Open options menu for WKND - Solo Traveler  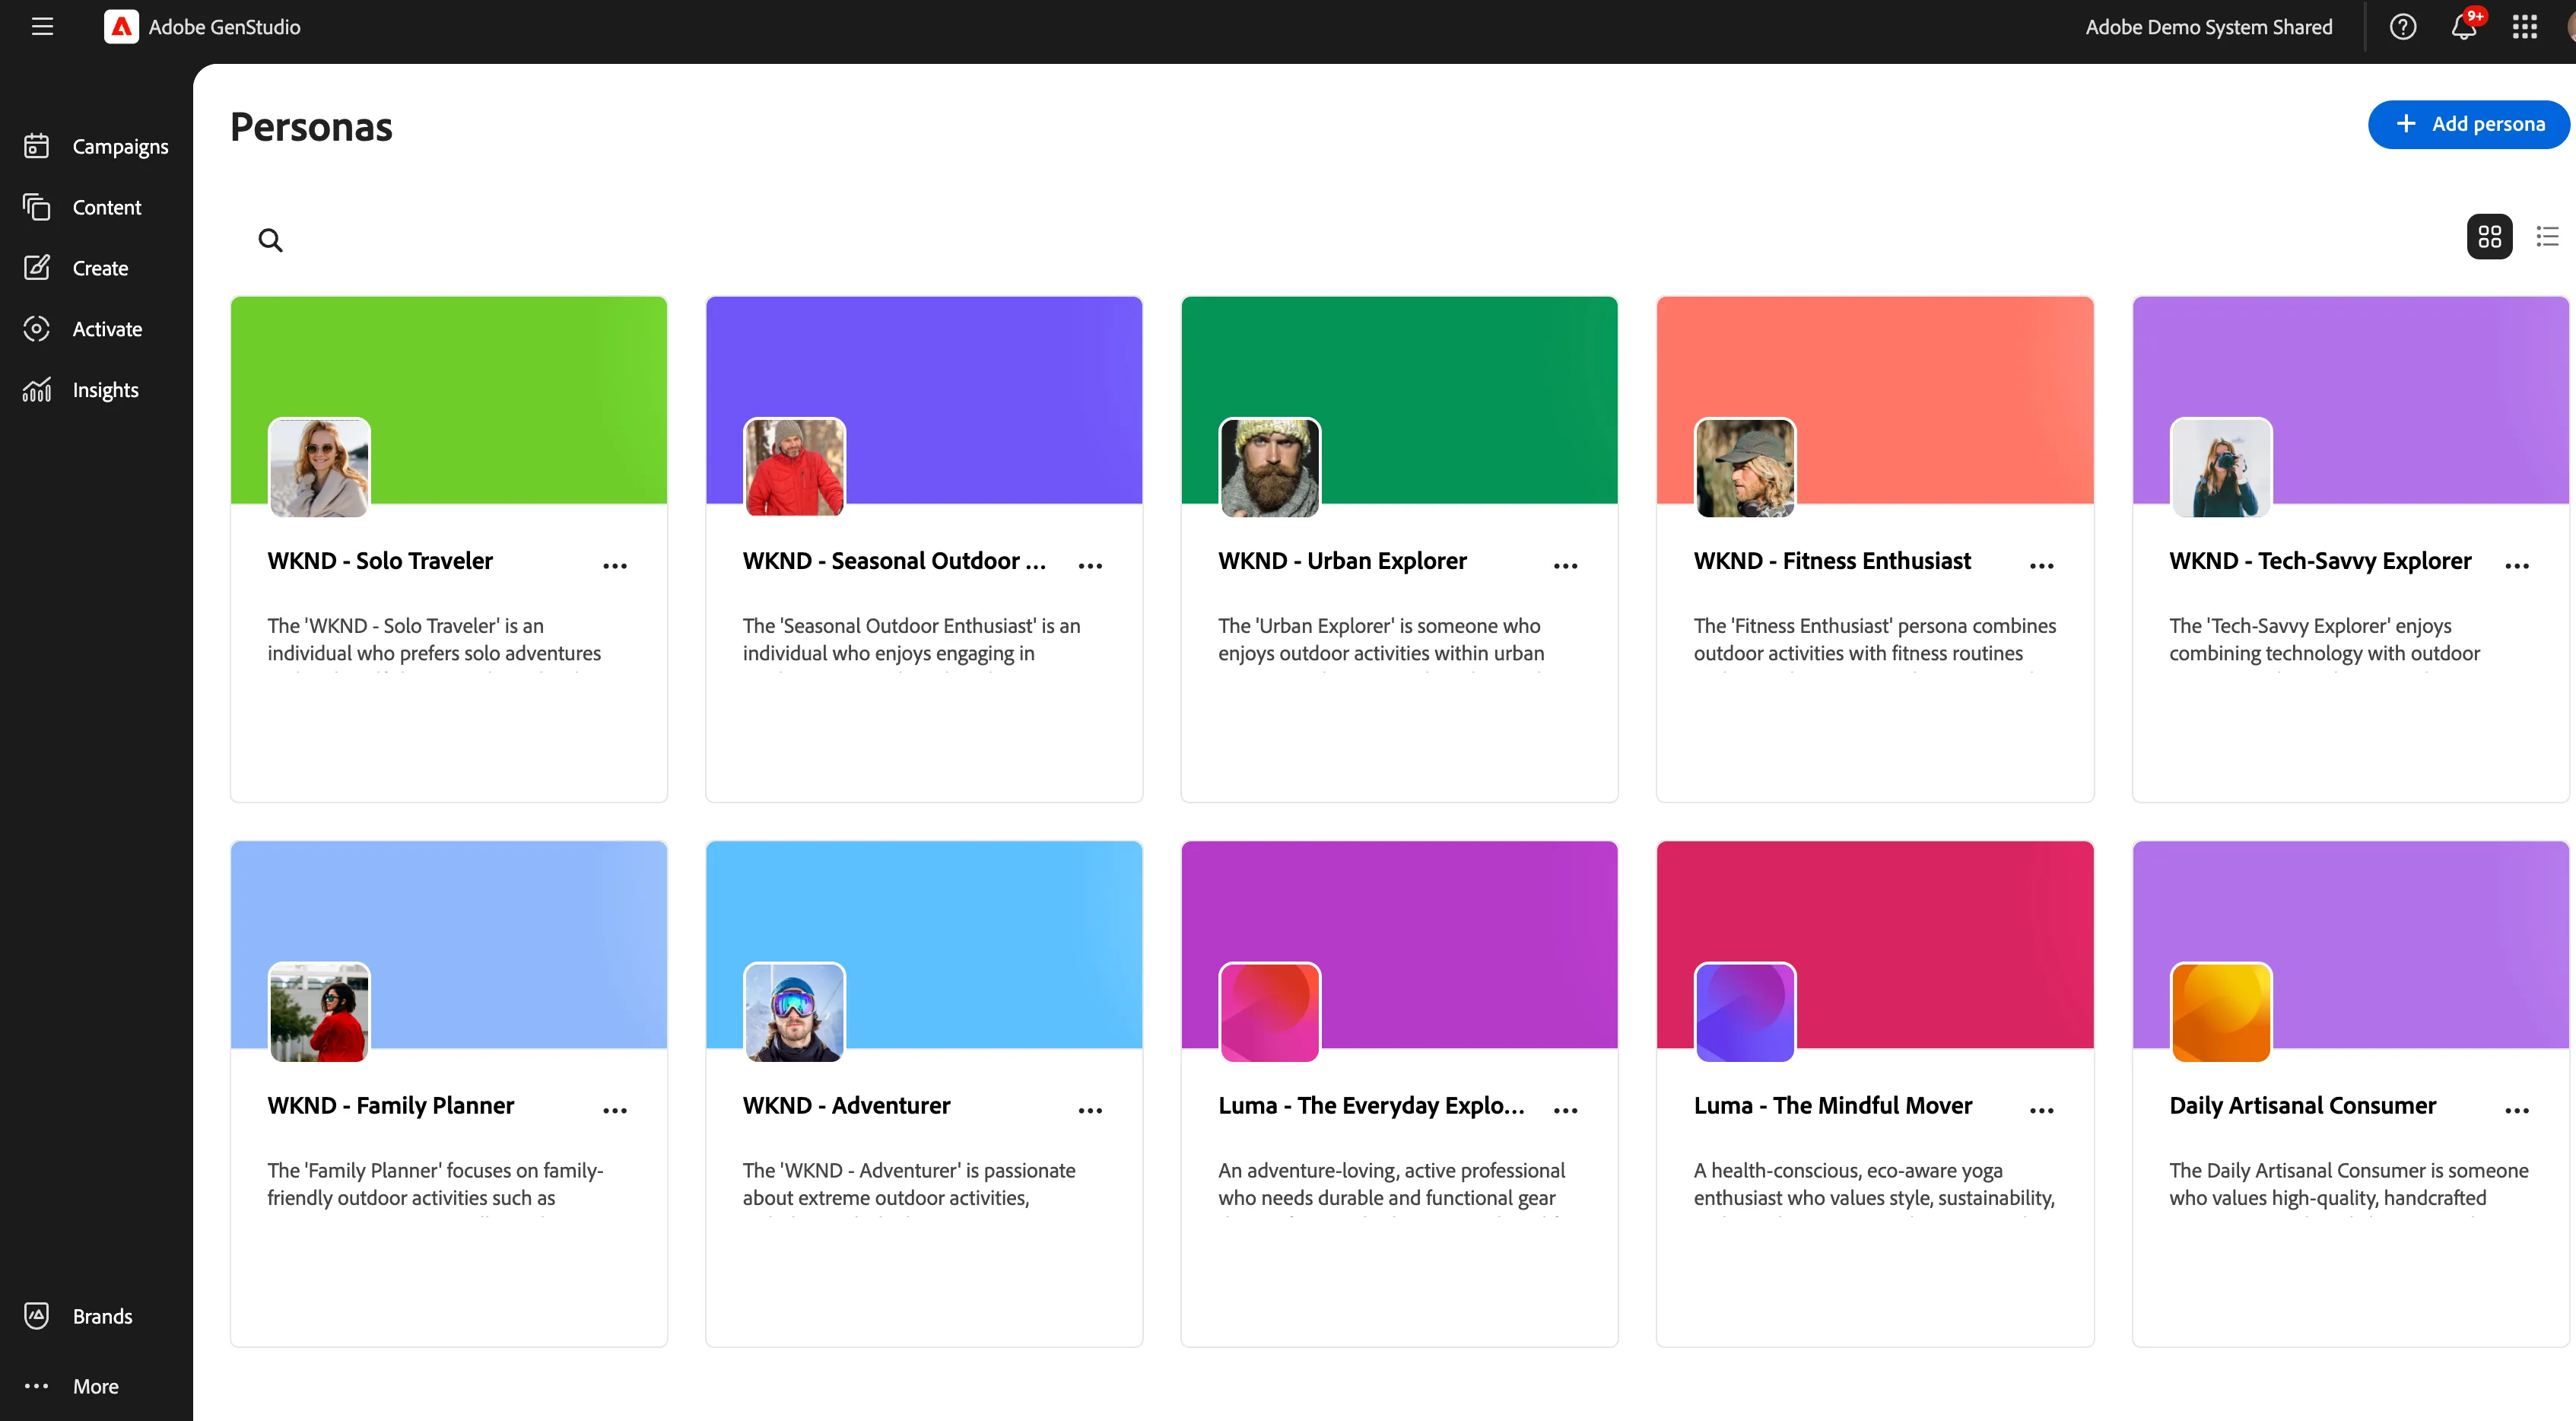pos(615,565)
